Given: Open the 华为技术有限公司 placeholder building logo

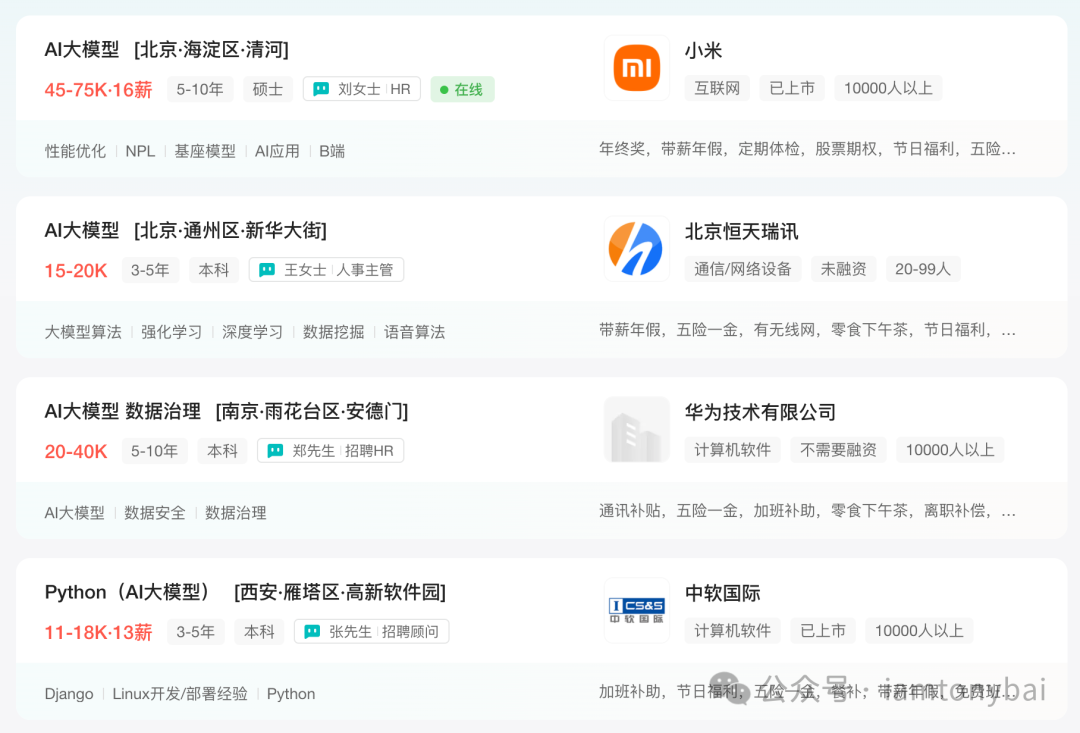Looking at the screenshot, I should pyautogui.click(x=636, y=429).
